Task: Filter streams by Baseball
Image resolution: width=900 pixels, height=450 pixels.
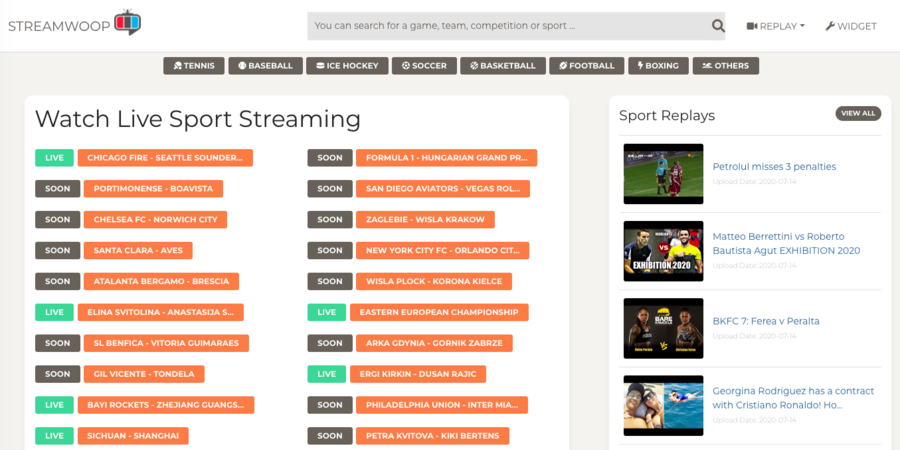Action: point(265,65)
